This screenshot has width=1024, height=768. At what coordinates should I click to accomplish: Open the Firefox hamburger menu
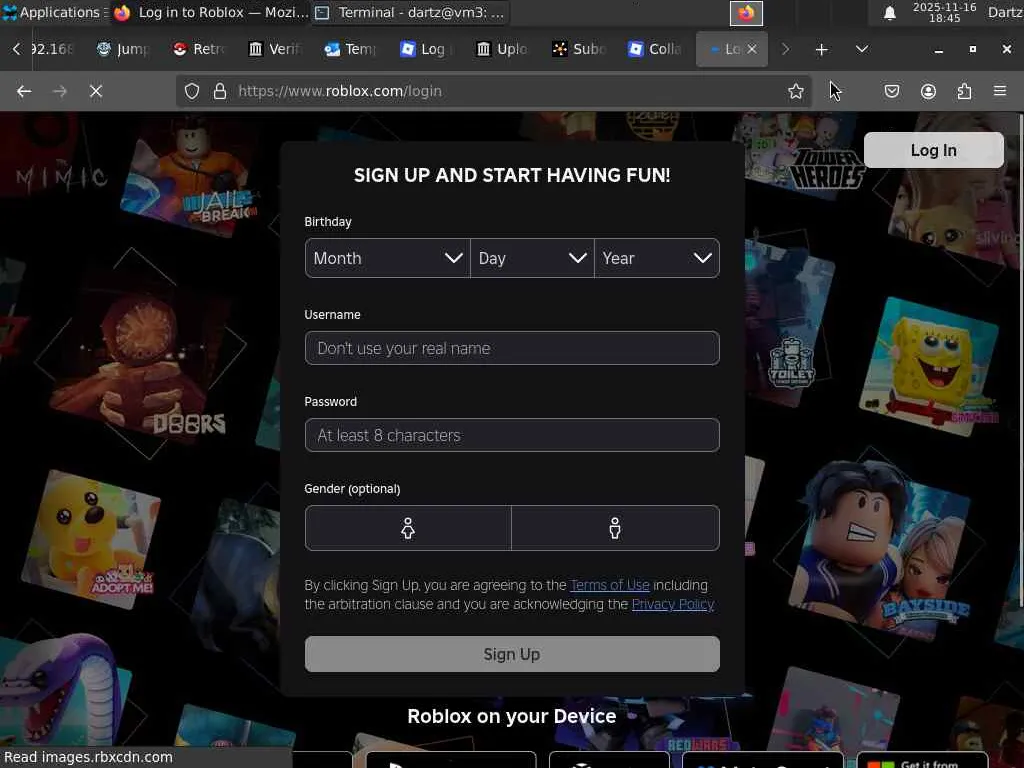[x=1000, y=91]
